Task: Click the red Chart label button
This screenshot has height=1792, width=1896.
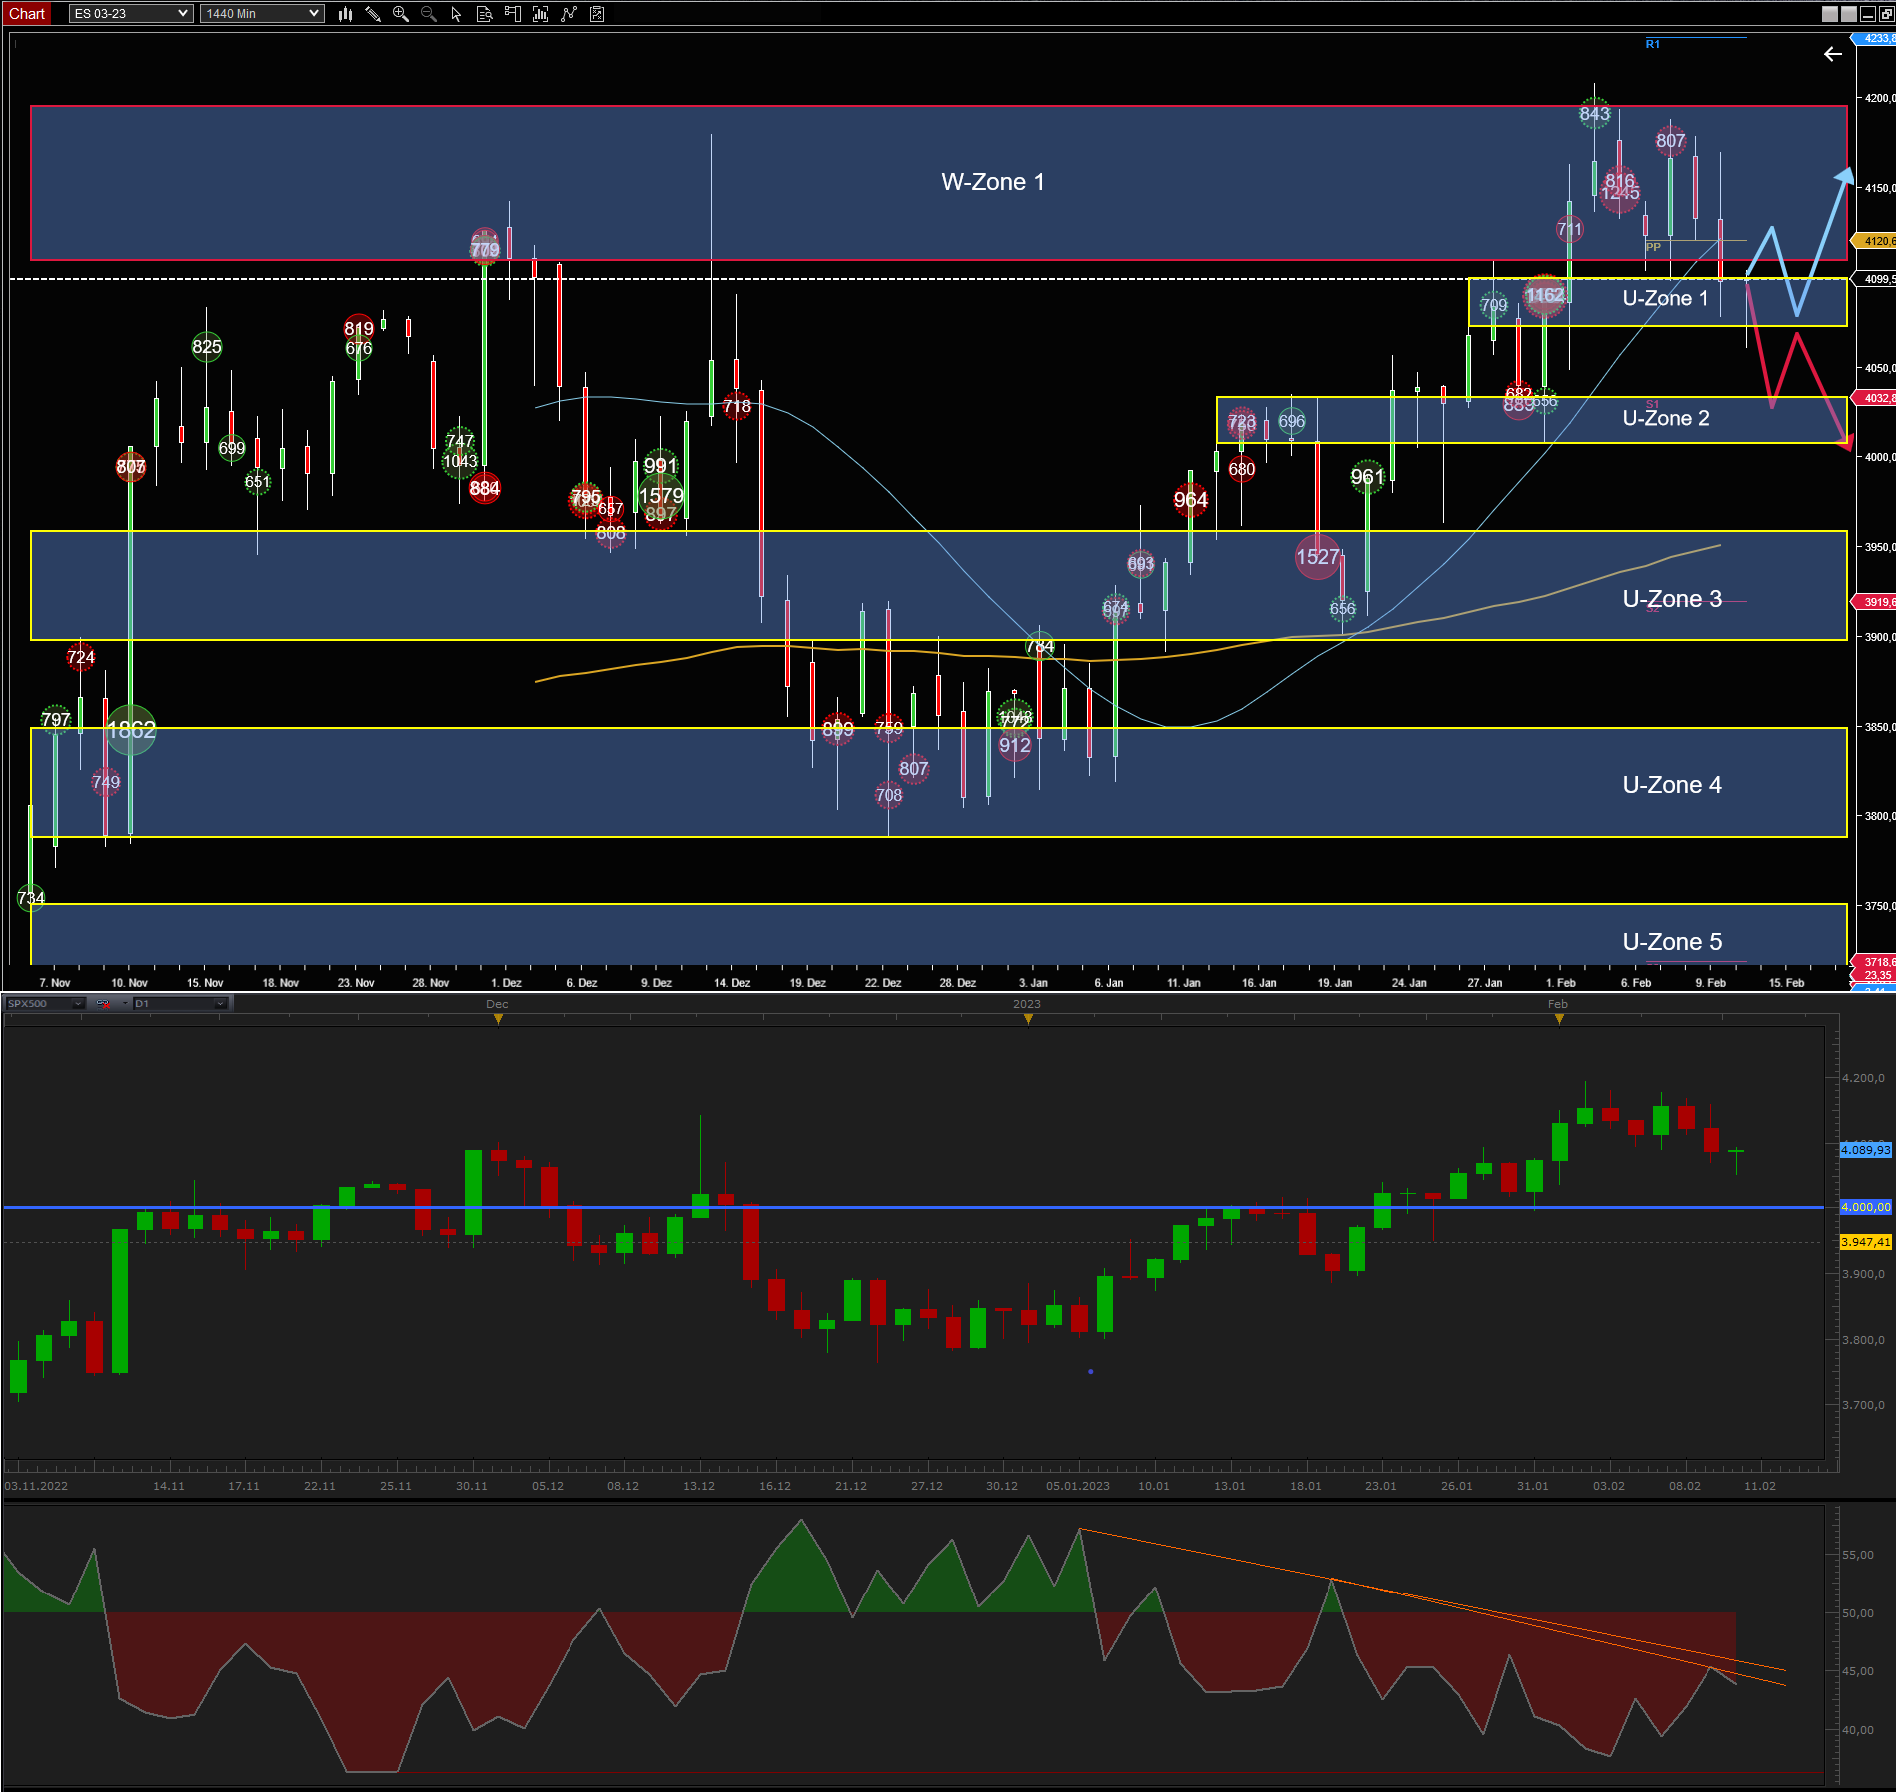Action: point(26,13)
